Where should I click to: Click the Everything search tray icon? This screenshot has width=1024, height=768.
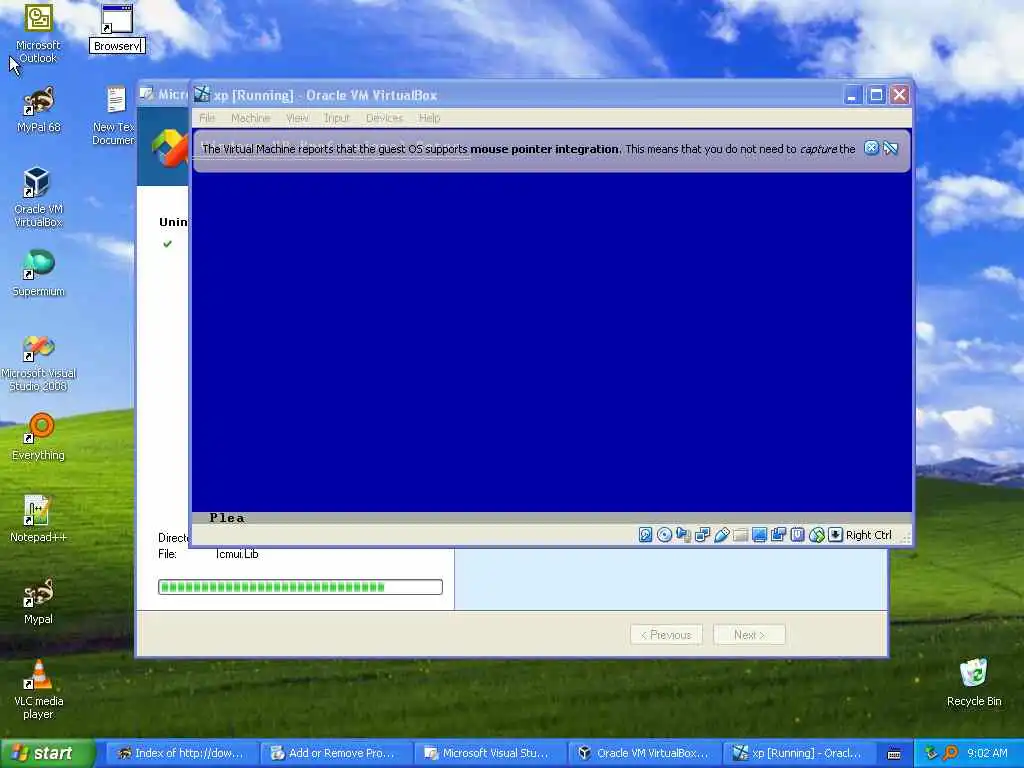[951, 753]
